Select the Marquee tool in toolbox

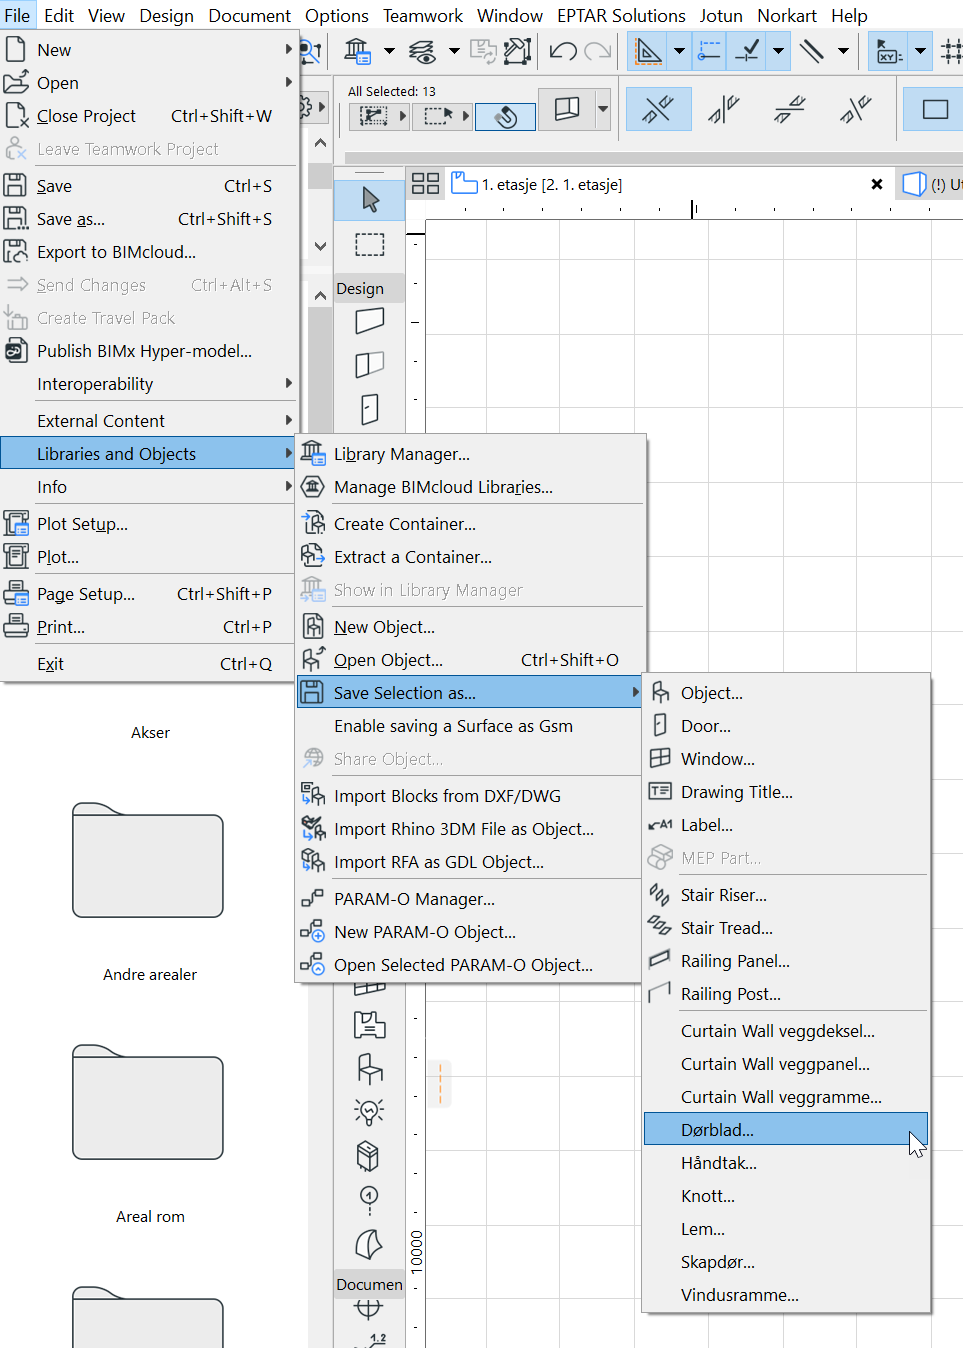(370, 244)
